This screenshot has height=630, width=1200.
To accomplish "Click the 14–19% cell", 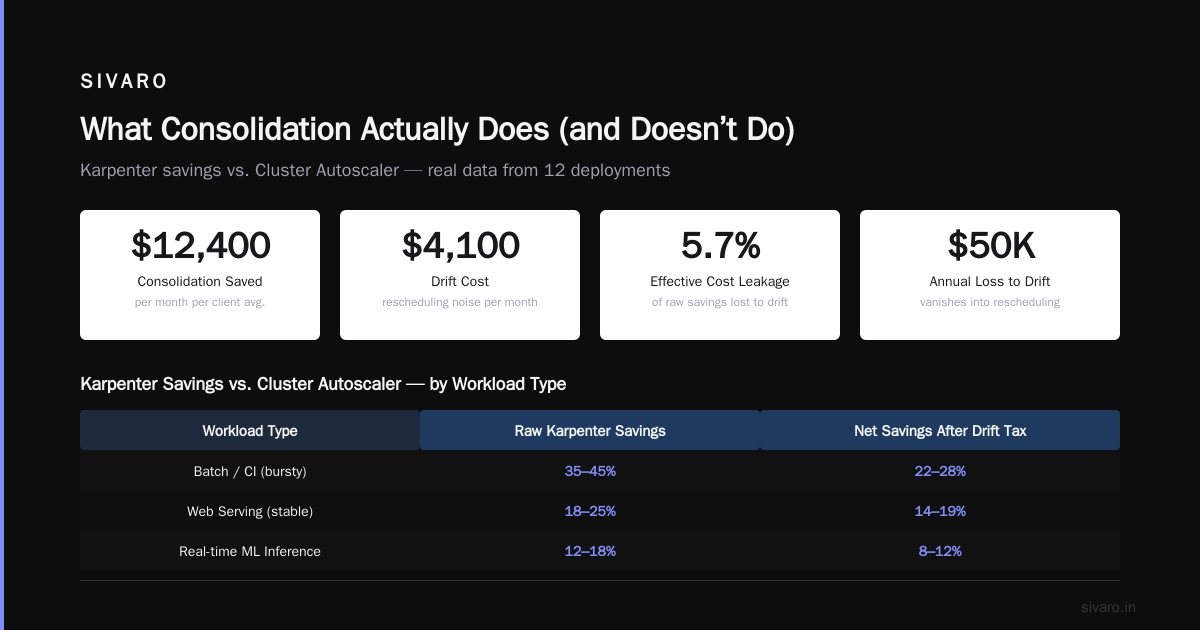I will (x=940, y=511).
